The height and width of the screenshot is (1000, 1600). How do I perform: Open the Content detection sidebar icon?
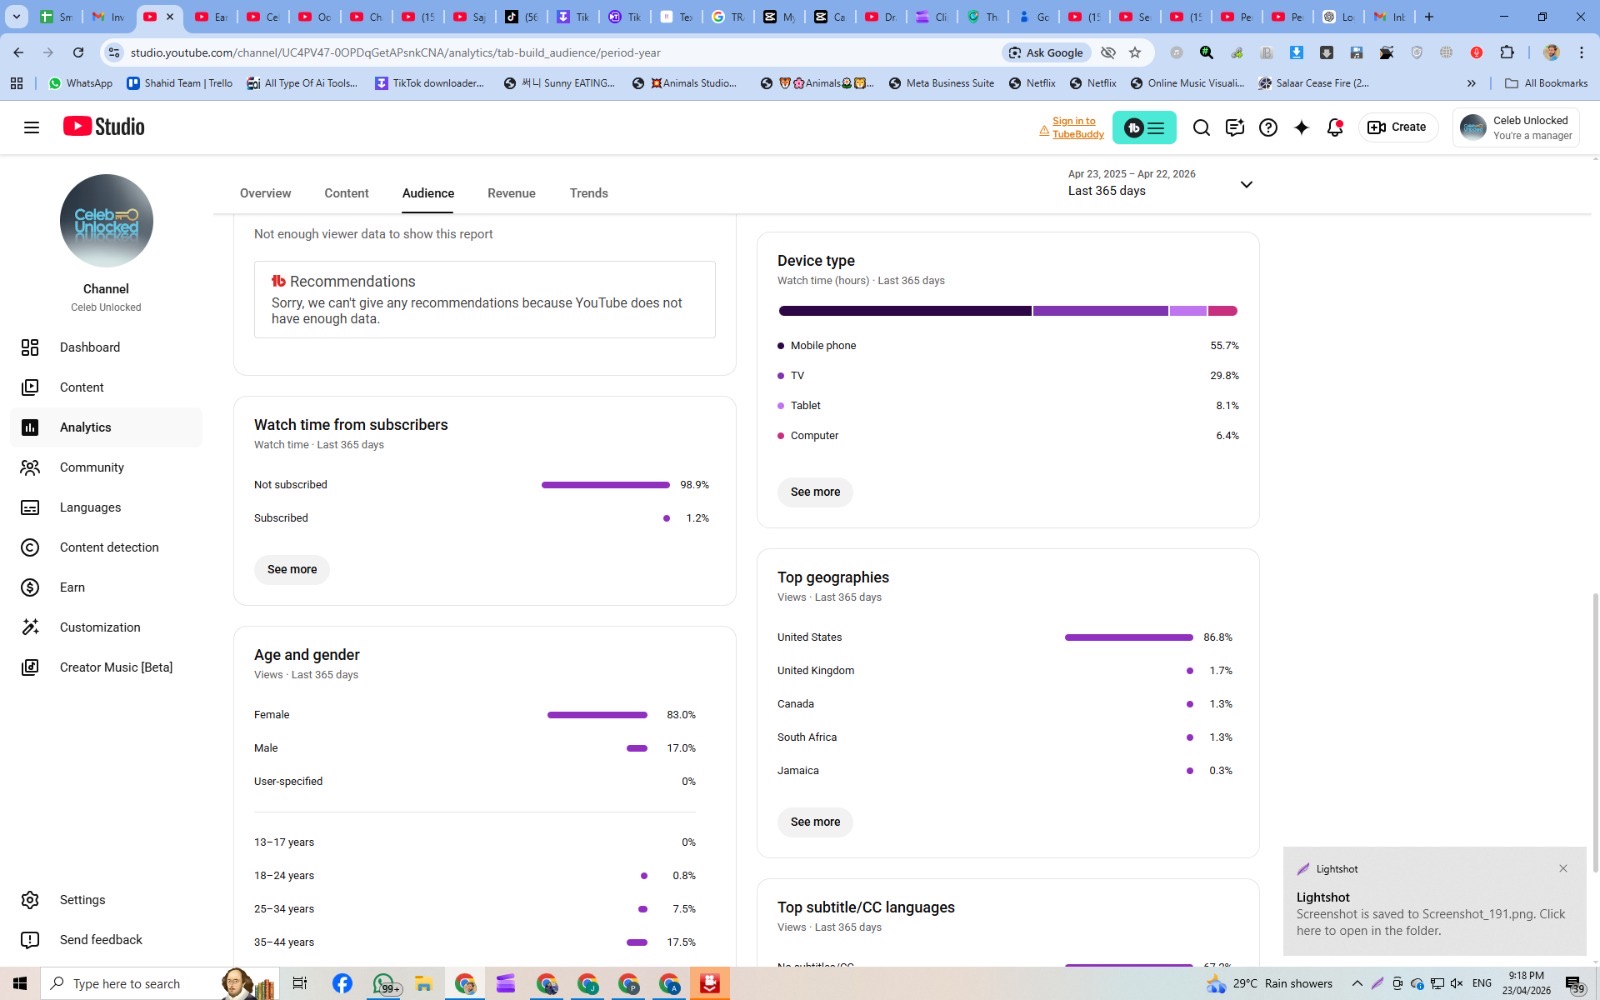pos(30,547)
